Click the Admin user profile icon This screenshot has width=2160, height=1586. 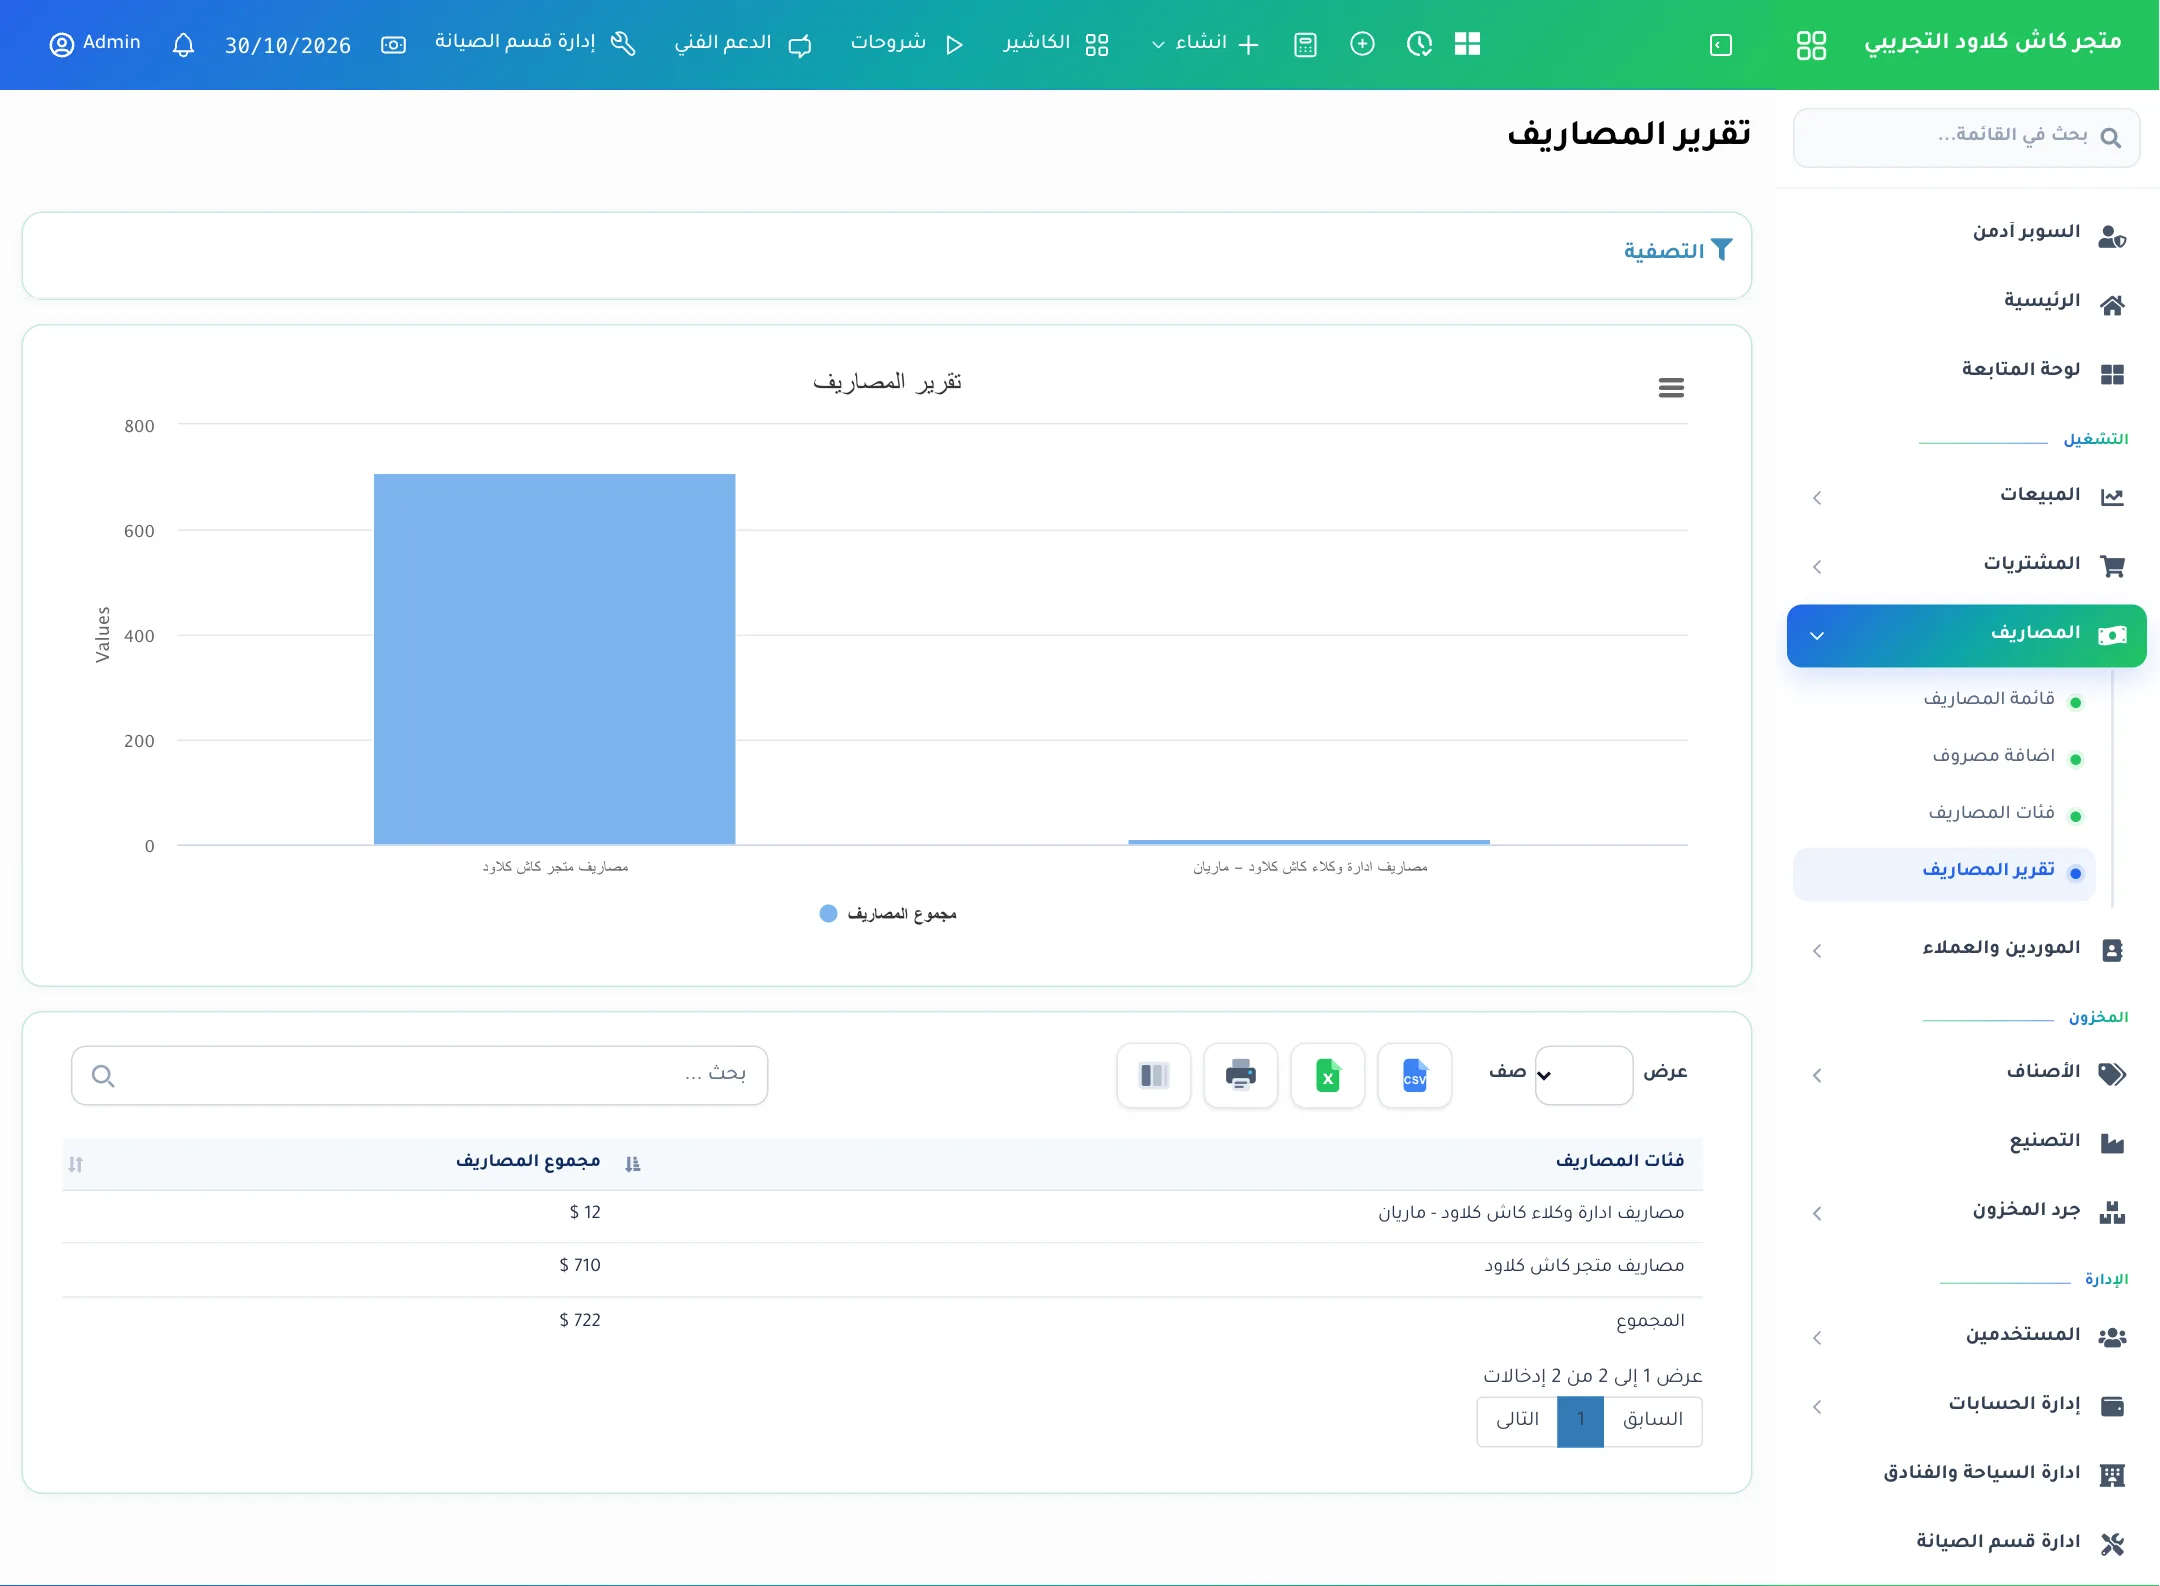click(x=62, y=45)
